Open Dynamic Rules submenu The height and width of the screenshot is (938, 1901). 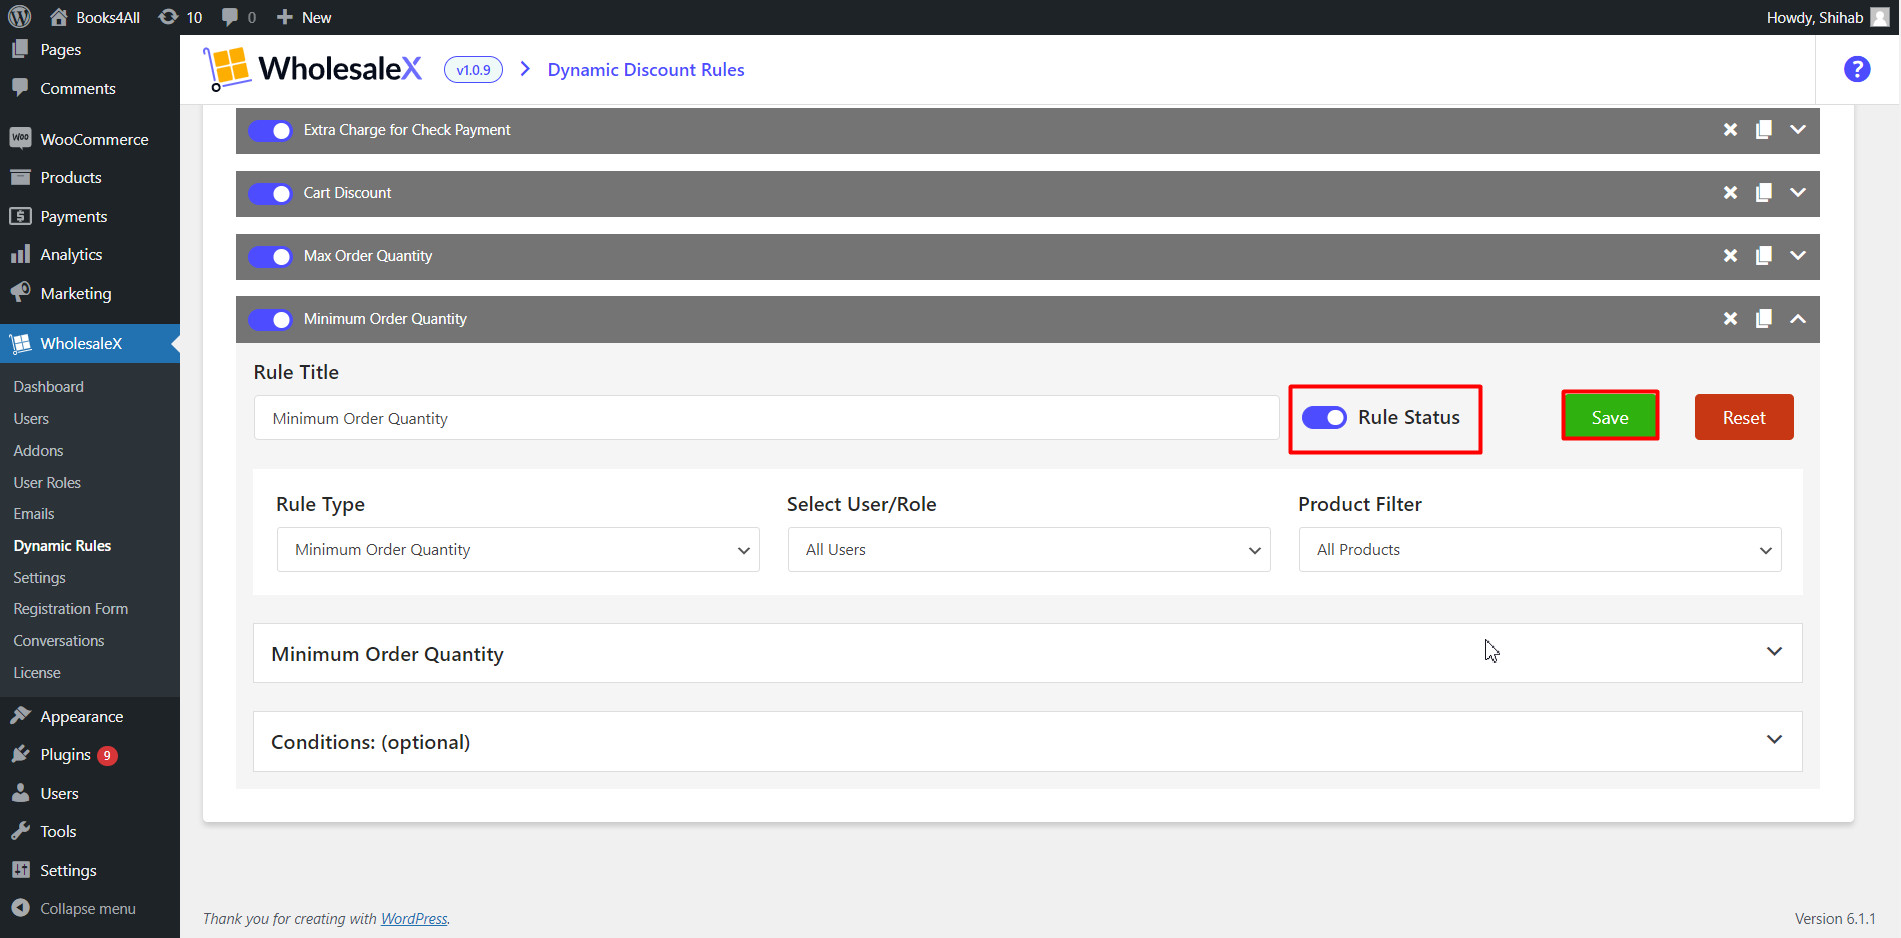coord(62,546)
